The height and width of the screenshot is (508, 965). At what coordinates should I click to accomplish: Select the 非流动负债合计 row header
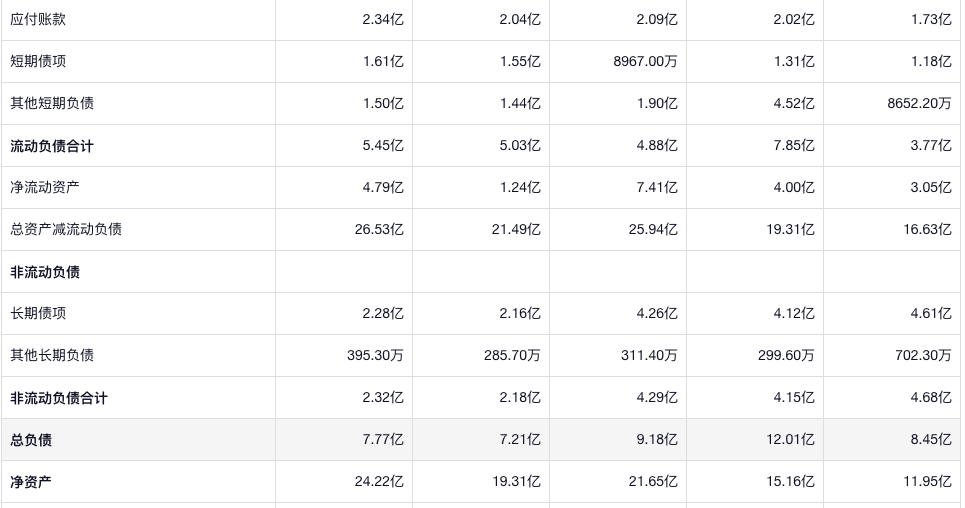coord(59,398)
